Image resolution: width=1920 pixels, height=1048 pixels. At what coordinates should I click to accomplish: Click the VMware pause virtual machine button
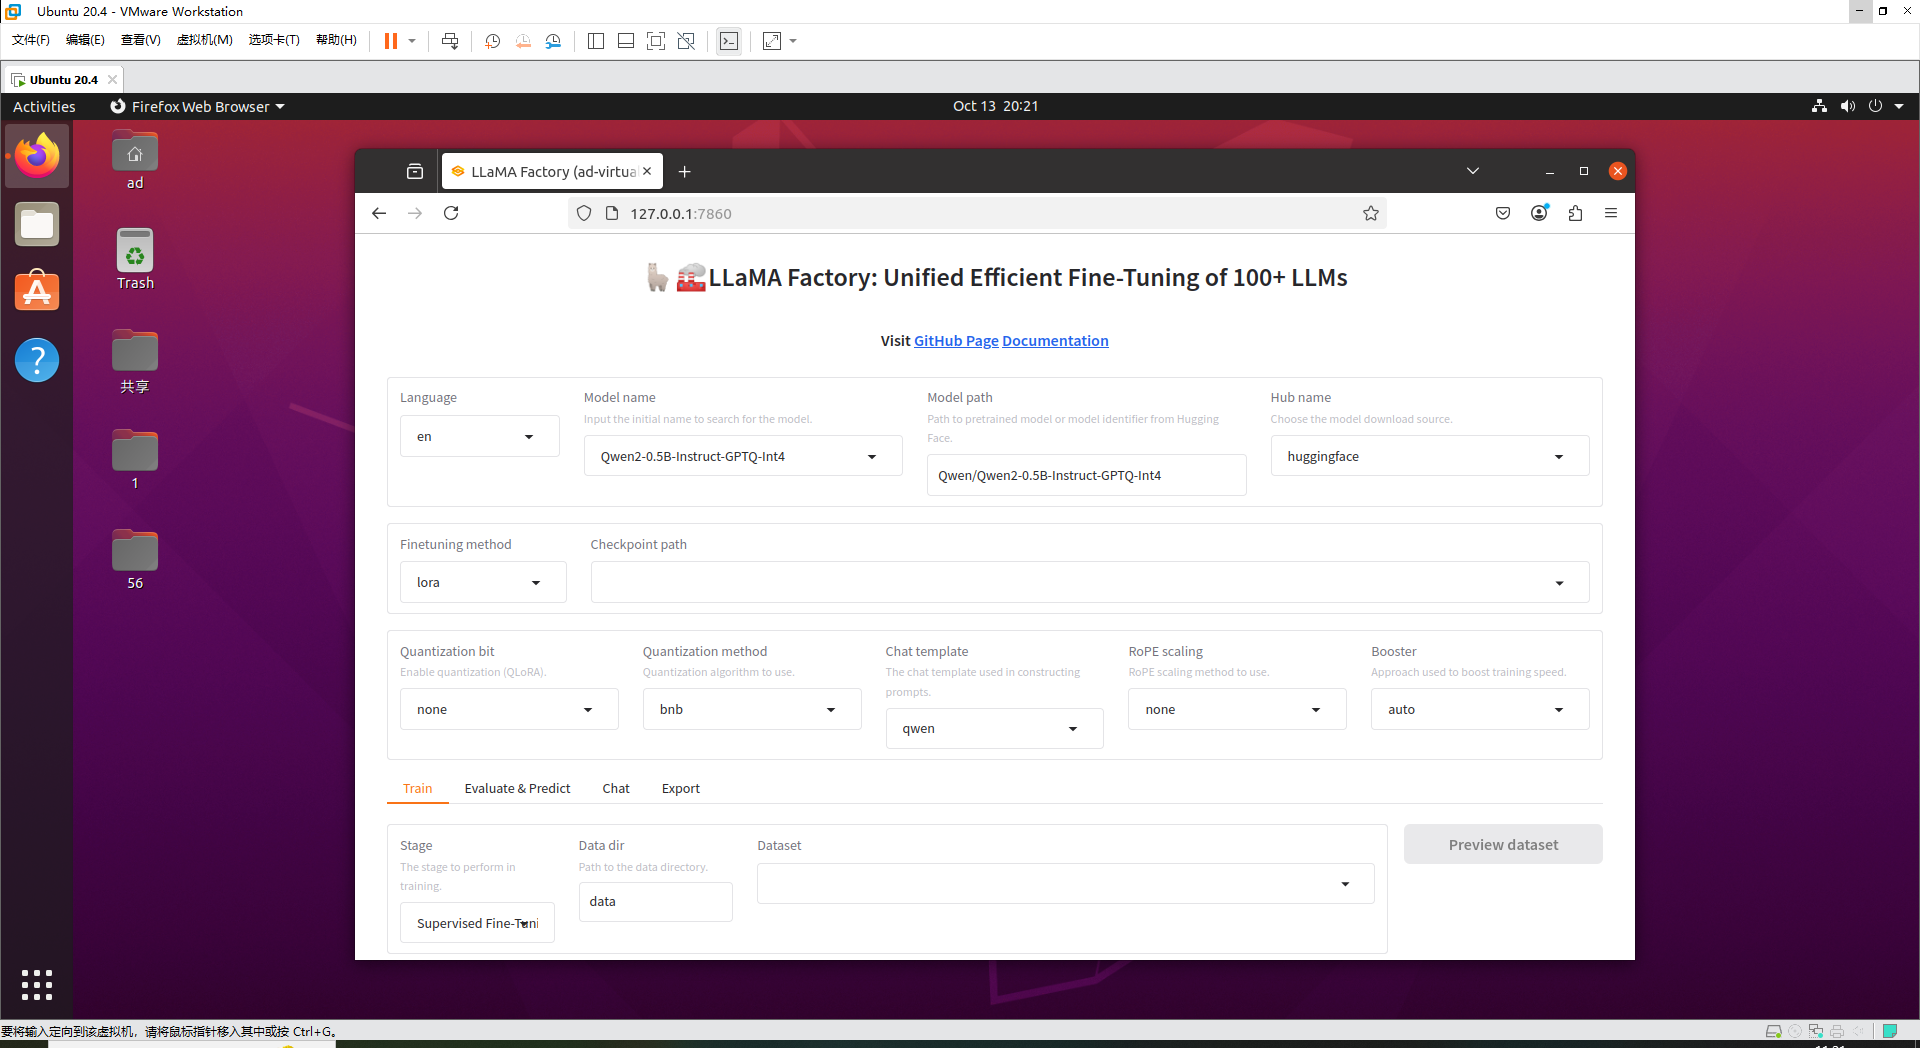click(391, 41)
